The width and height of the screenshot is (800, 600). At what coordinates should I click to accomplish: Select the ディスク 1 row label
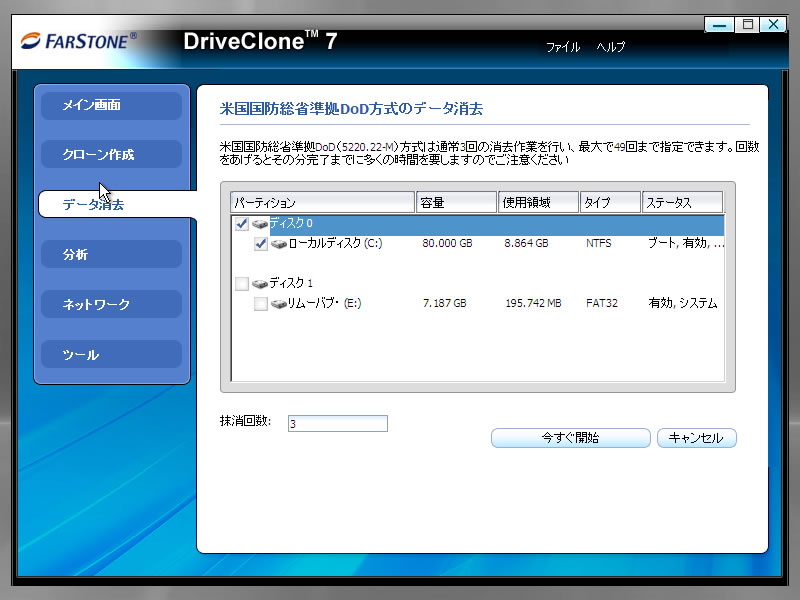291,283
